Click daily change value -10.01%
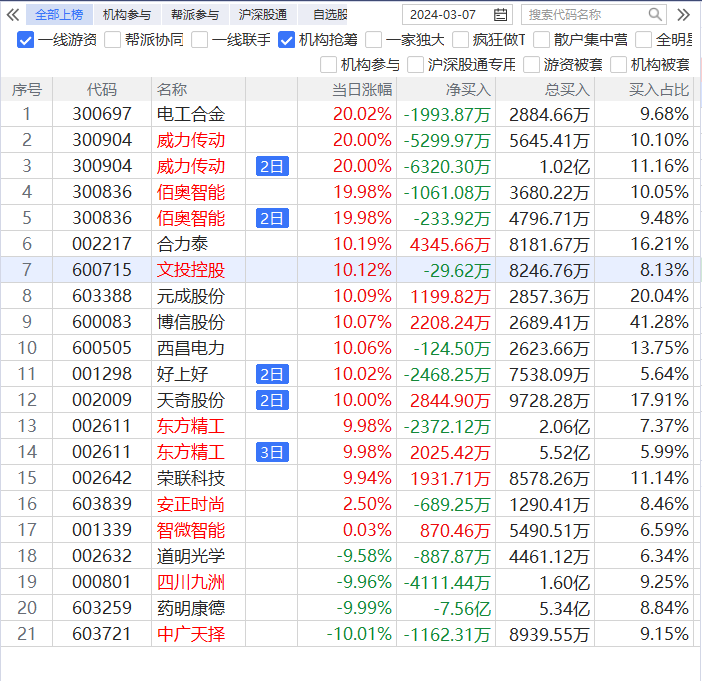This screenshot has width=702, height=681. pyautogui.click(x=359, y=634)
